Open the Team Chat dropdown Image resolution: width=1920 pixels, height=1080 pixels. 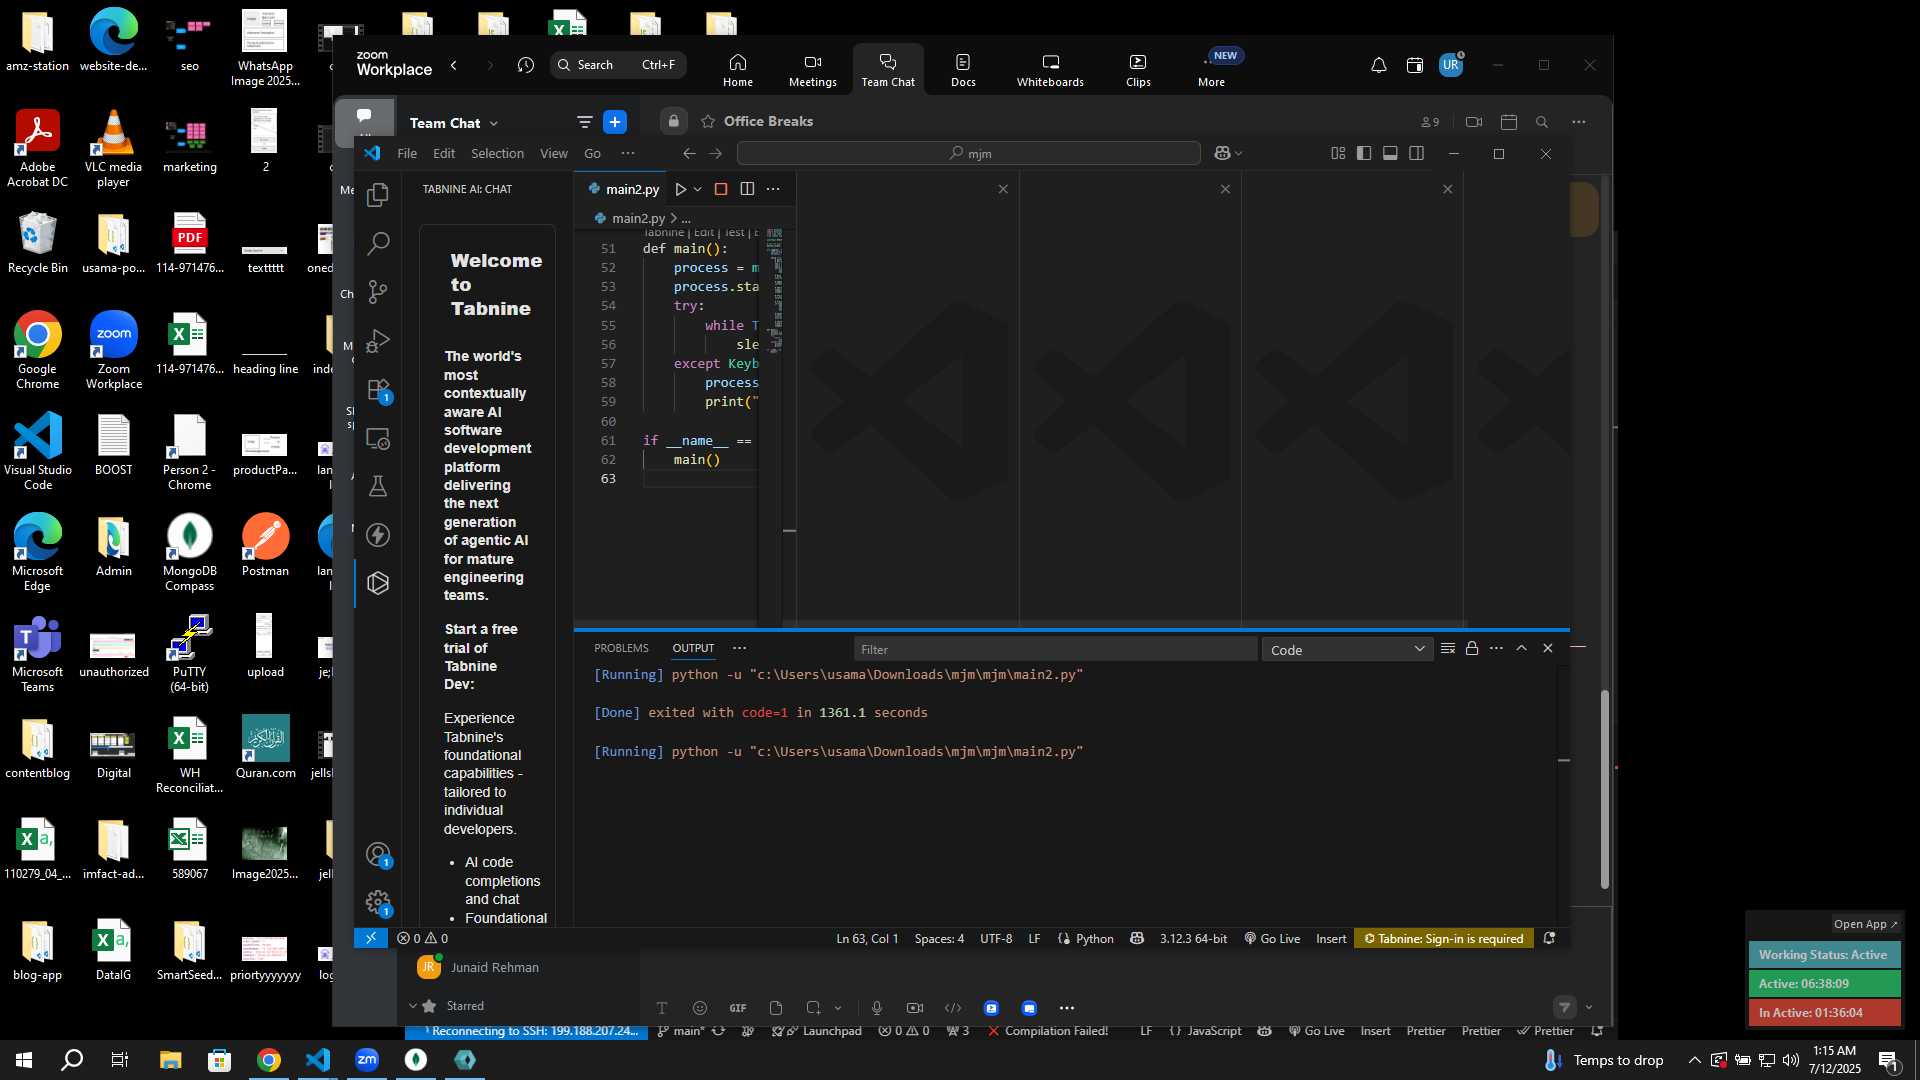(x=454, y=123)
